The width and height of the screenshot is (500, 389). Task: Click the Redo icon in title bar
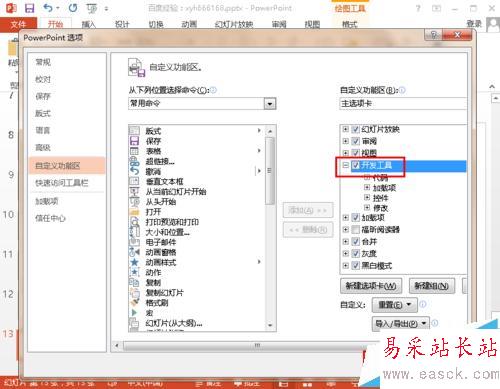point(73,8)
